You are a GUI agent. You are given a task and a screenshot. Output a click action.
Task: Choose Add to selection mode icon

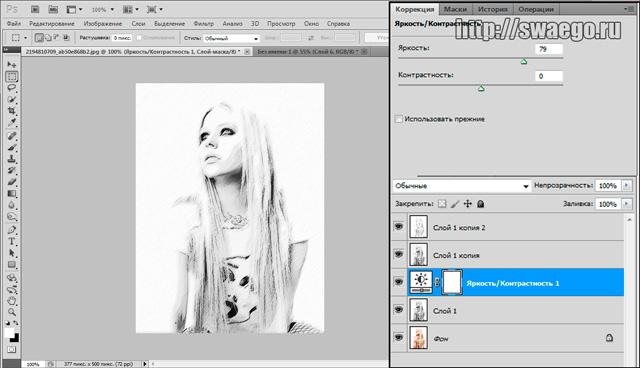click(x=48, y=38)
